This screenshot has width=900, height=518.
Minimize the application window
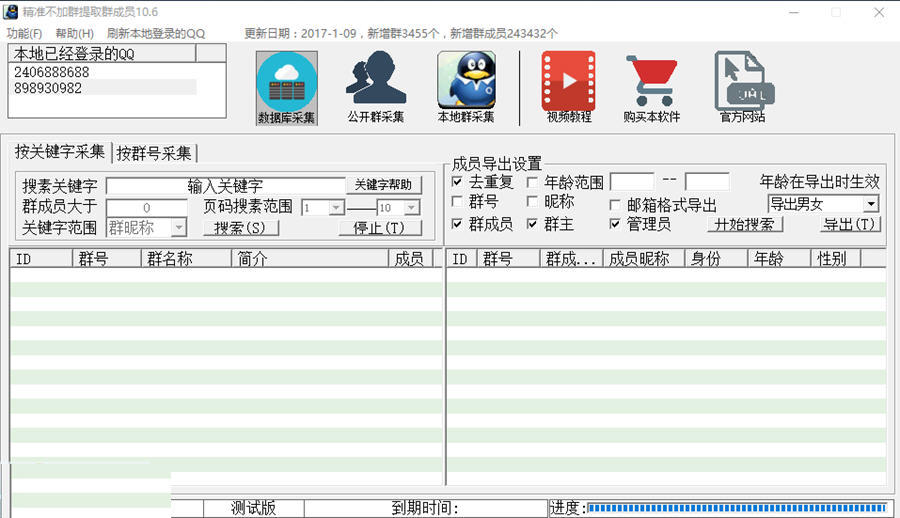tap(794, 13)
